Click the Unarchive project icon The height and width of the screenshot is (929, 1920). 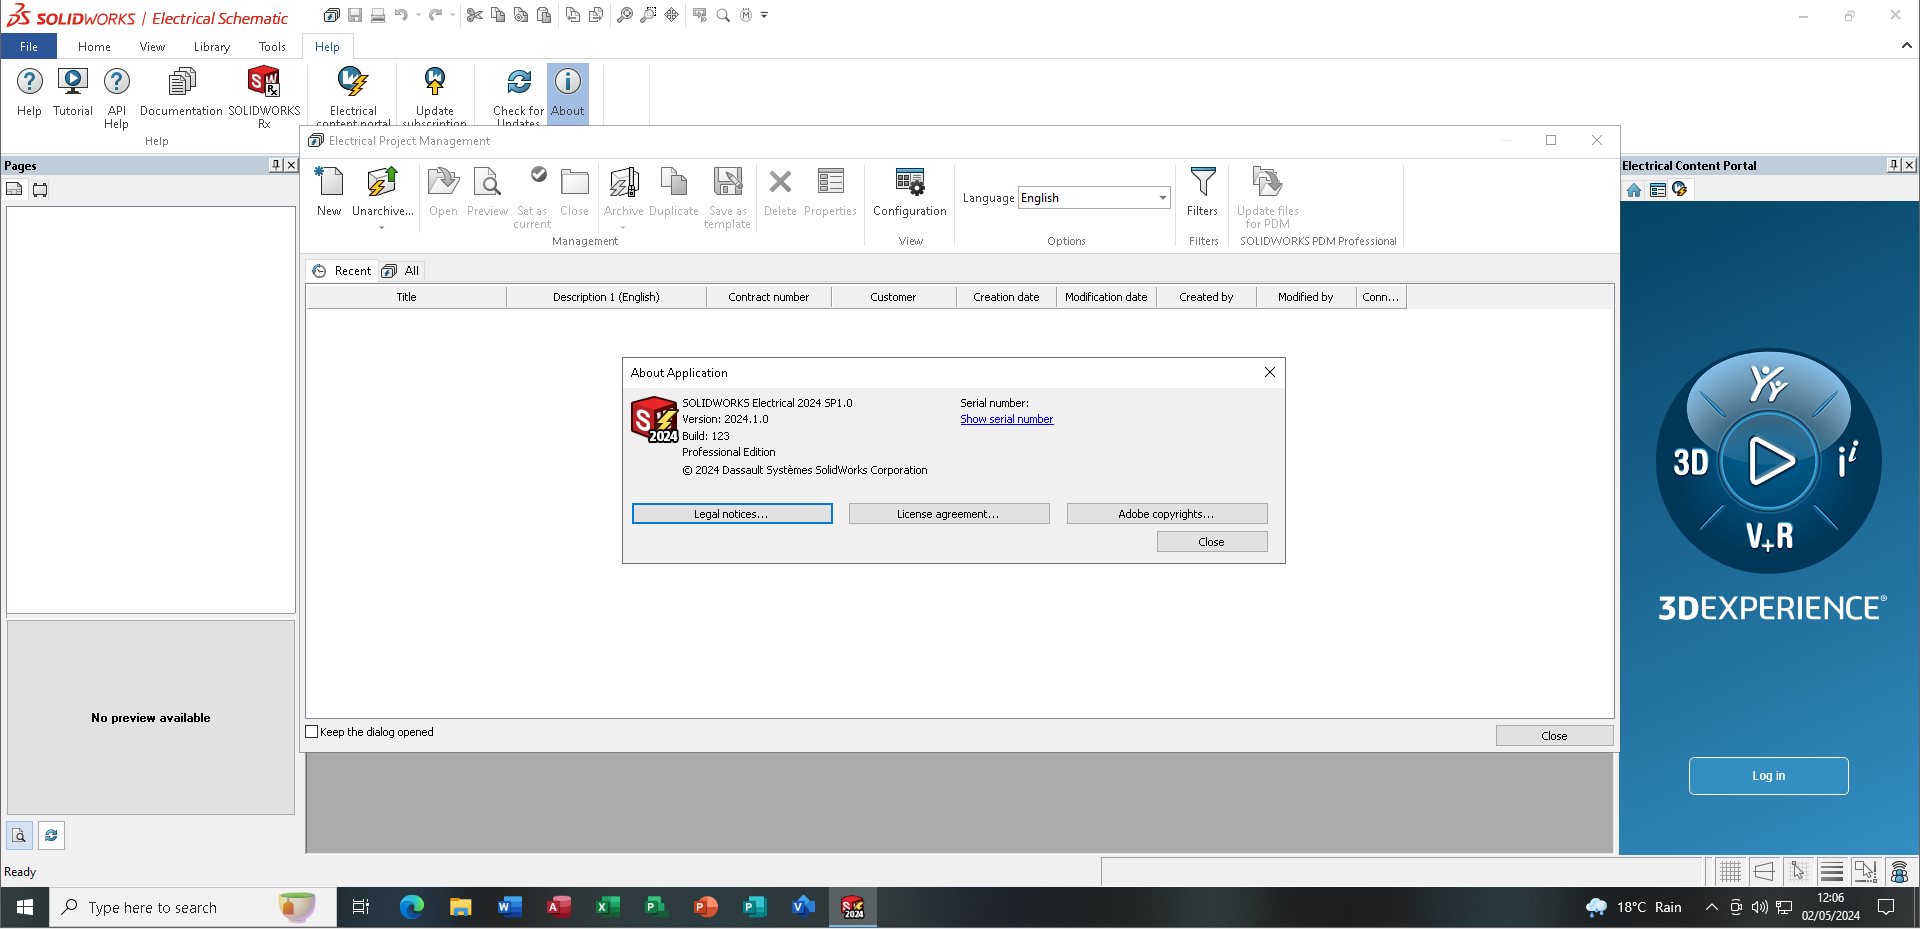click(382, 182)
